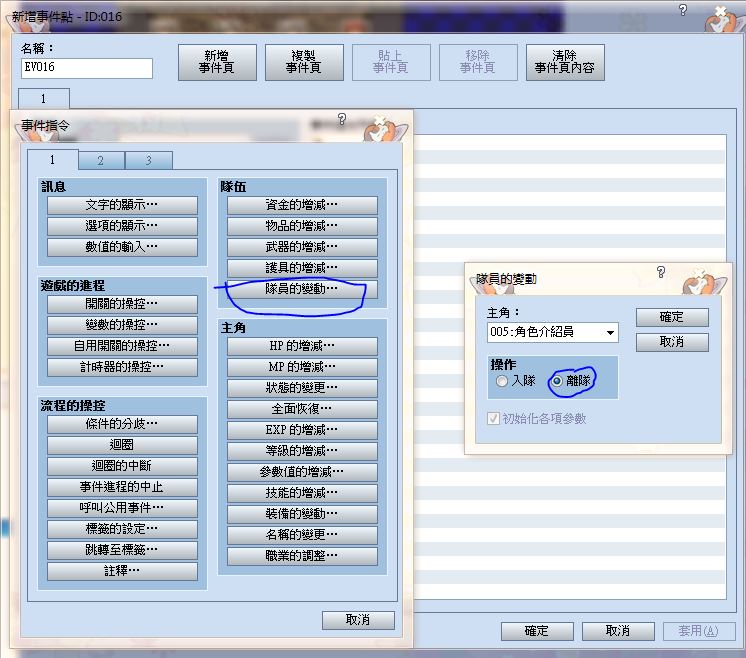Image resolution: width=746 pixels, height=658 pixels.
Task: Open the 選項的顯示 command
Action: tap(122, 226)
